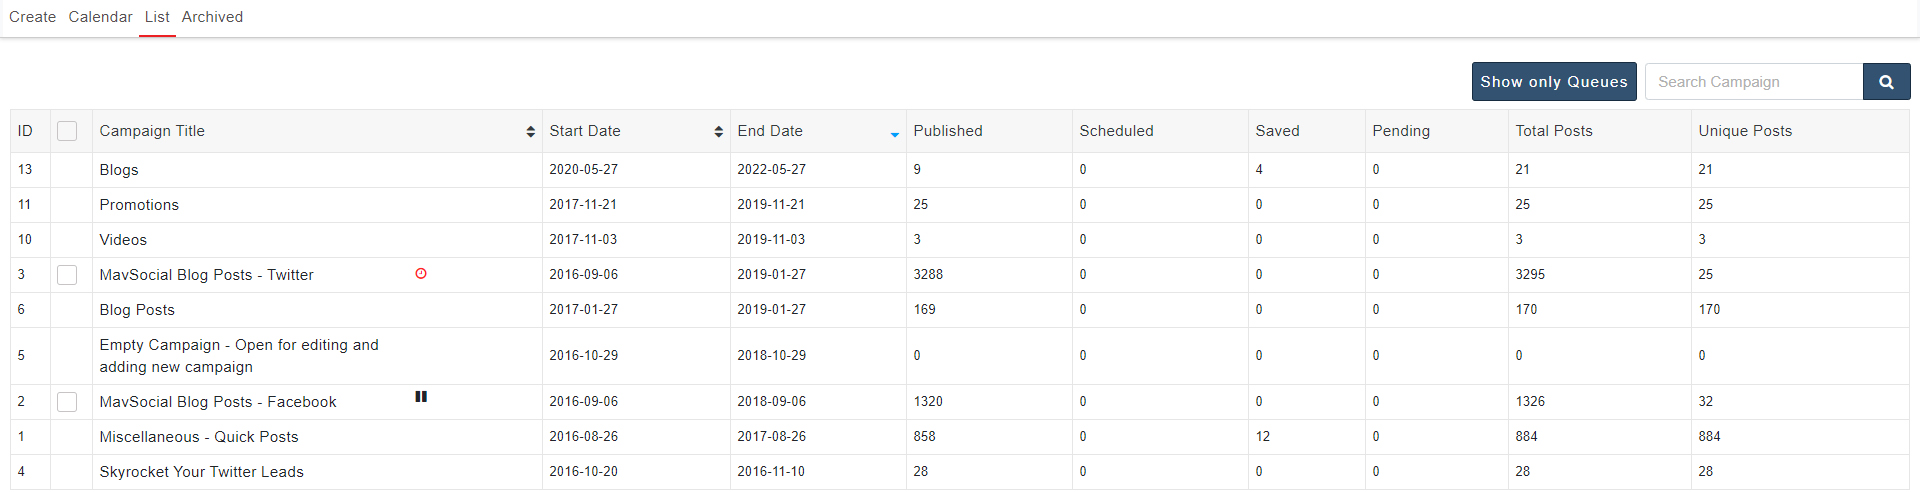Select the List tab
The height and width of the screenshot is (492, 1920).
click(x=157, y=17)
